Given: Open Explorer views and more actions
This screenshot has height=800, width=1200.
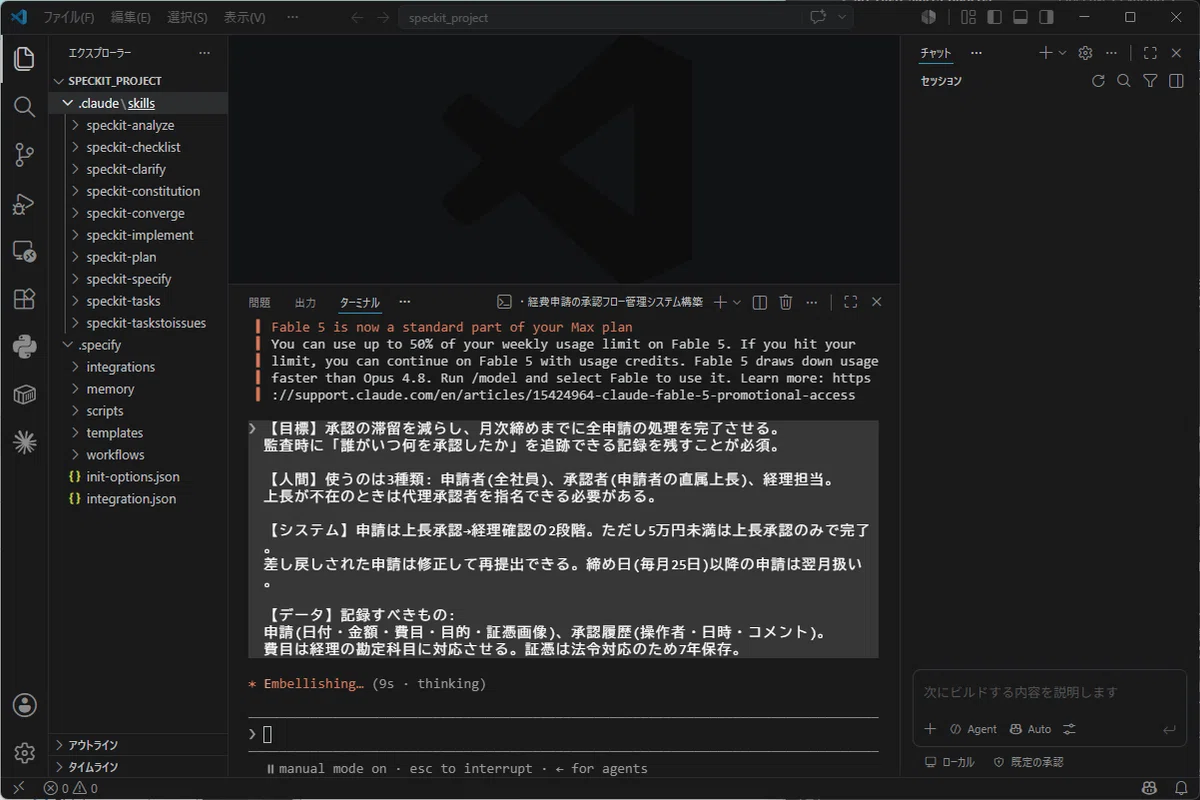Looking at the screenshot, I should [204, 53].
